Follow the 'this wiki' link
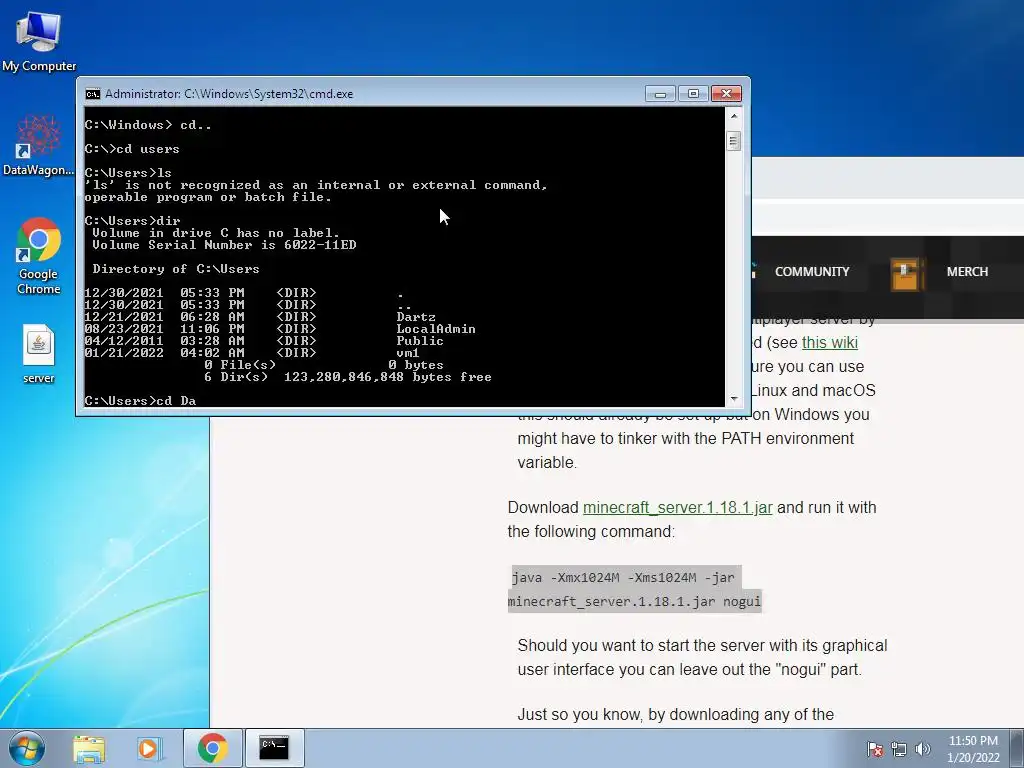 pos(829,342)
